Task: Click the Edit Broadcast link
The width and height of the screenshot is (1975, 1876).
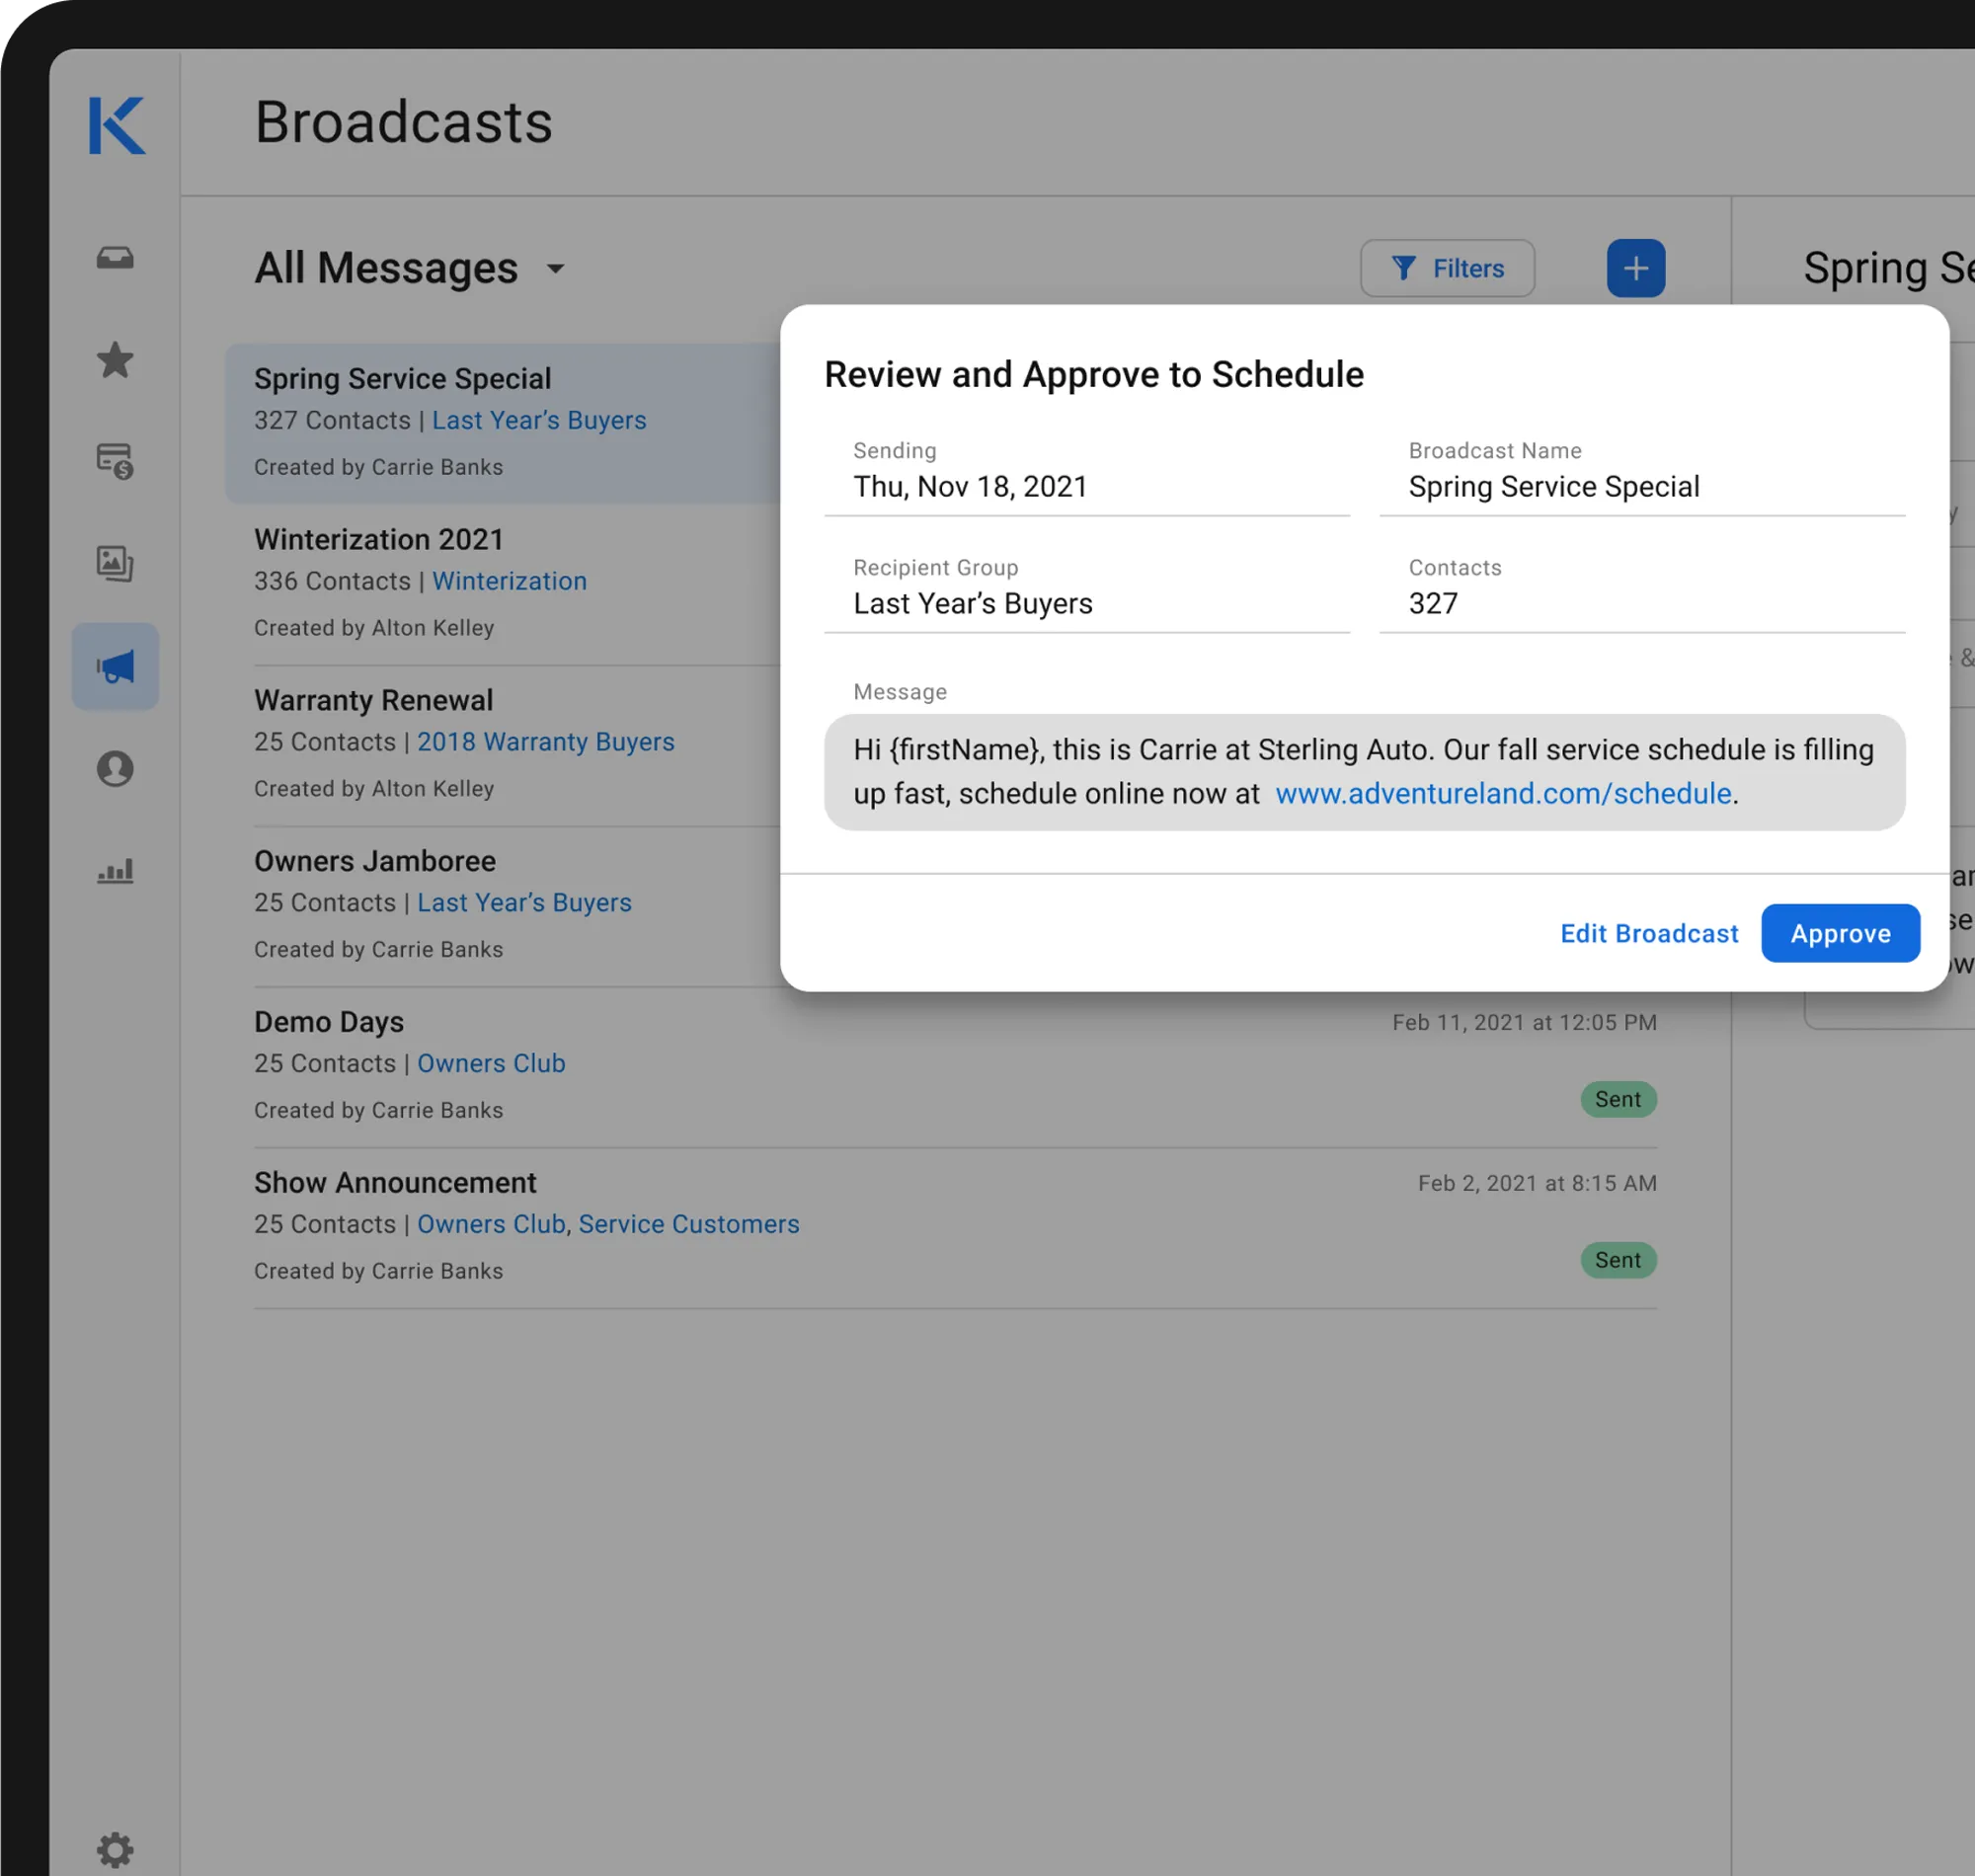Action: point(1648,933)
